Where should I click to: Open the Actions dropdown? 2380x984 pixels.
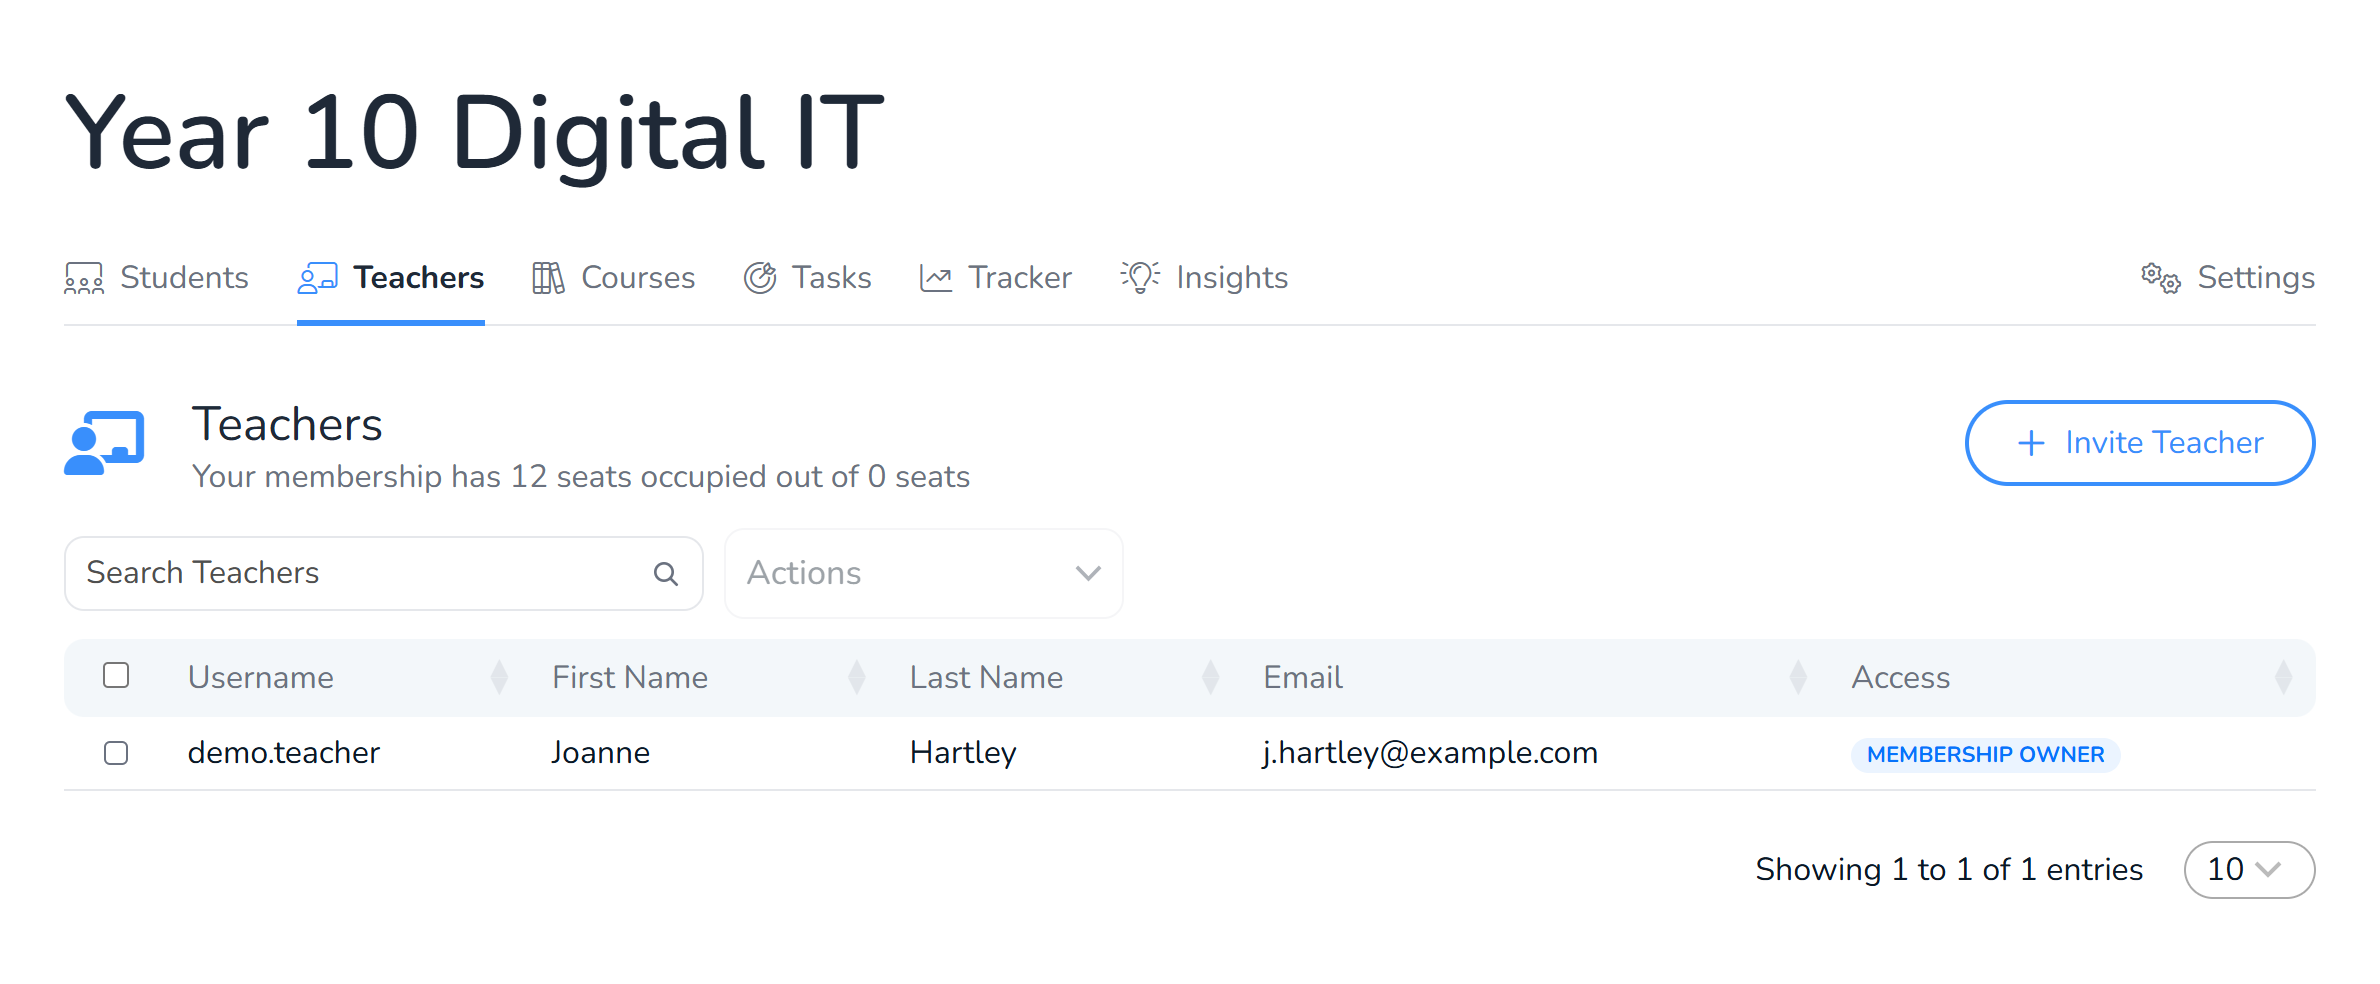point(924,574)
